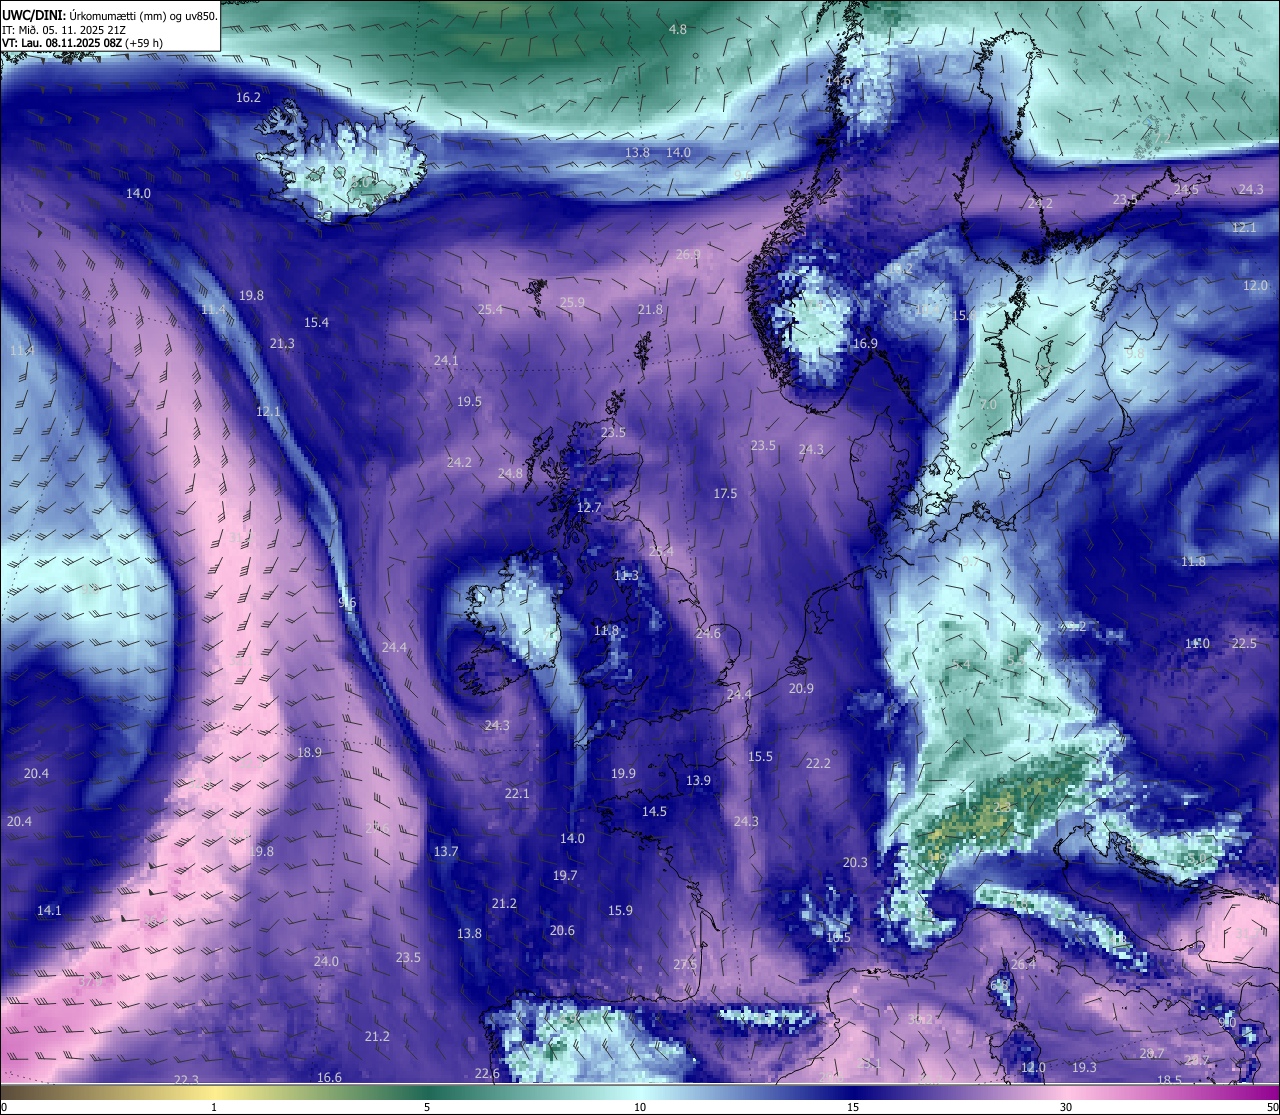Select the 24.6 value over East Anglia
This screenshot has width=1280, height=1115.
708,634
